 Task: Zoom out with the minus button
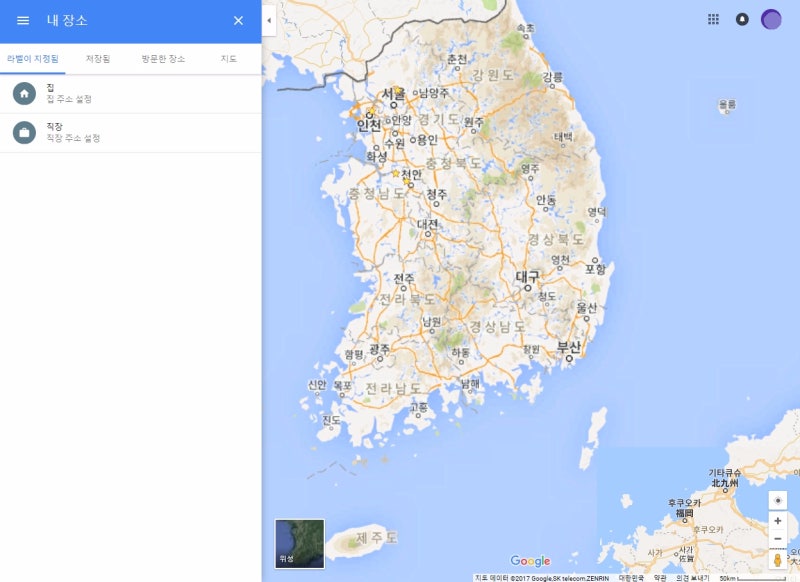click(778, 539)
